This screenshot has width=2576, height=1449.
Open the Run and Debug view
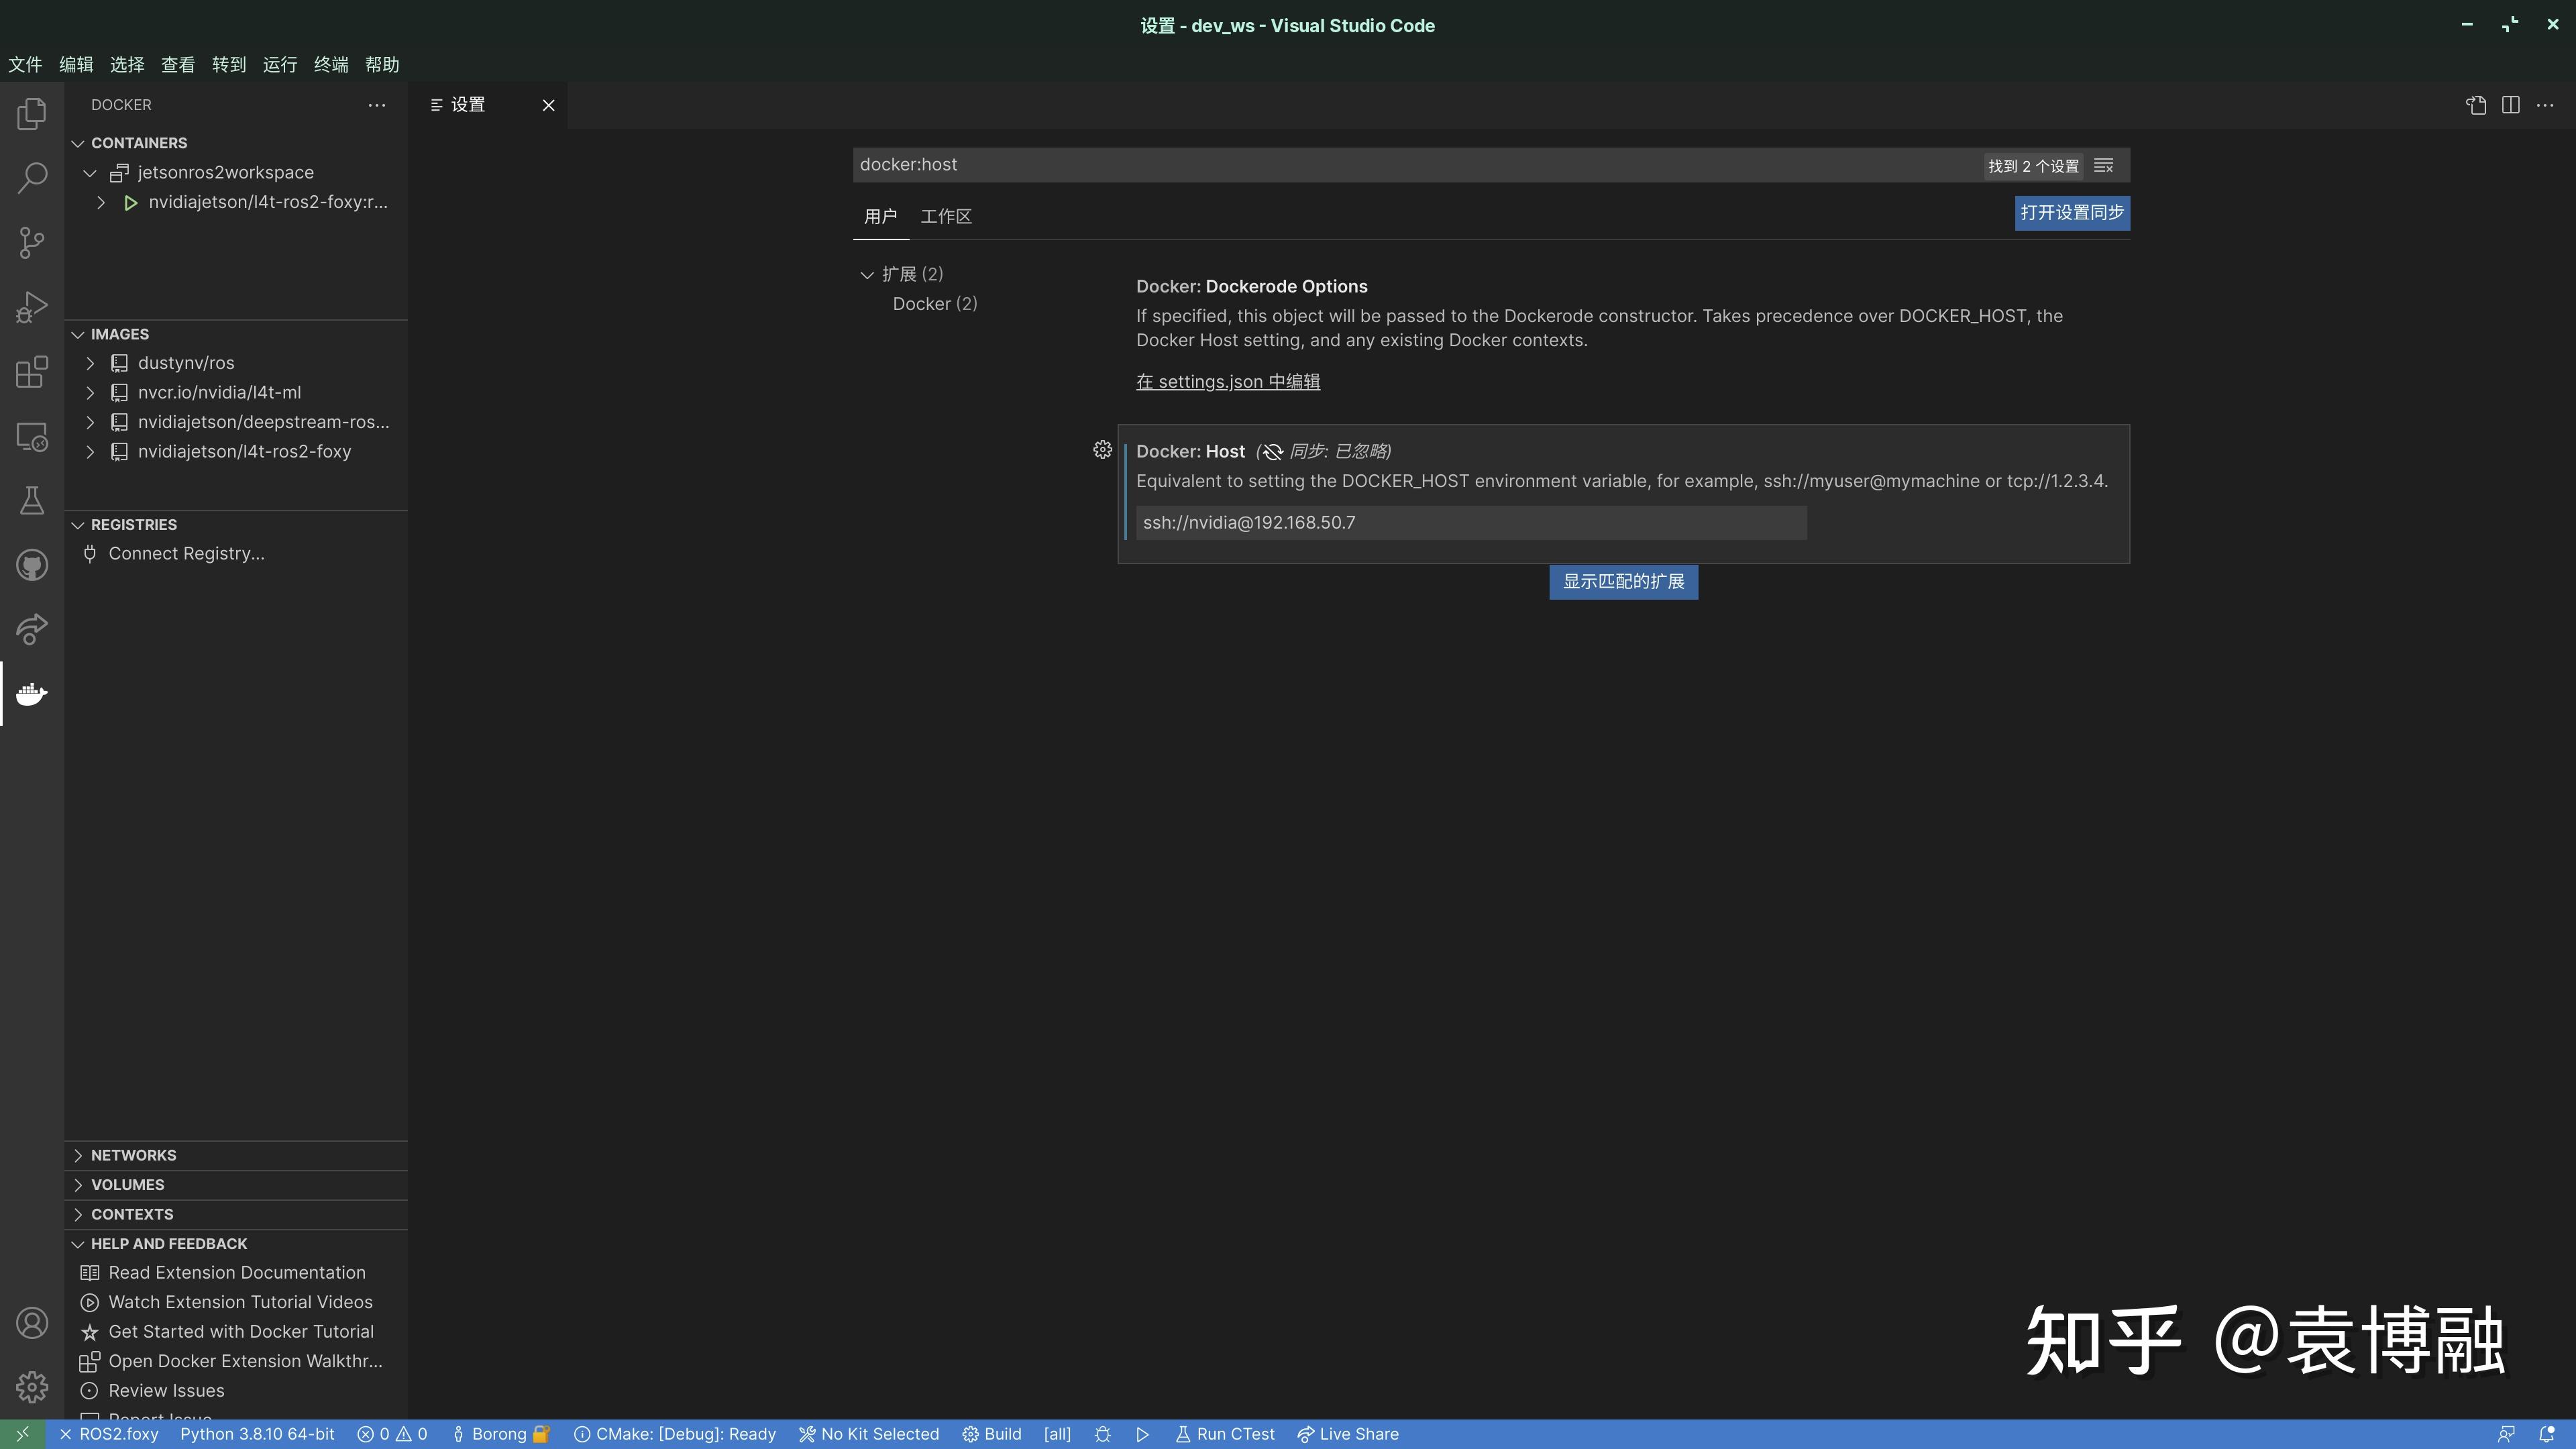tap(31, 306)
